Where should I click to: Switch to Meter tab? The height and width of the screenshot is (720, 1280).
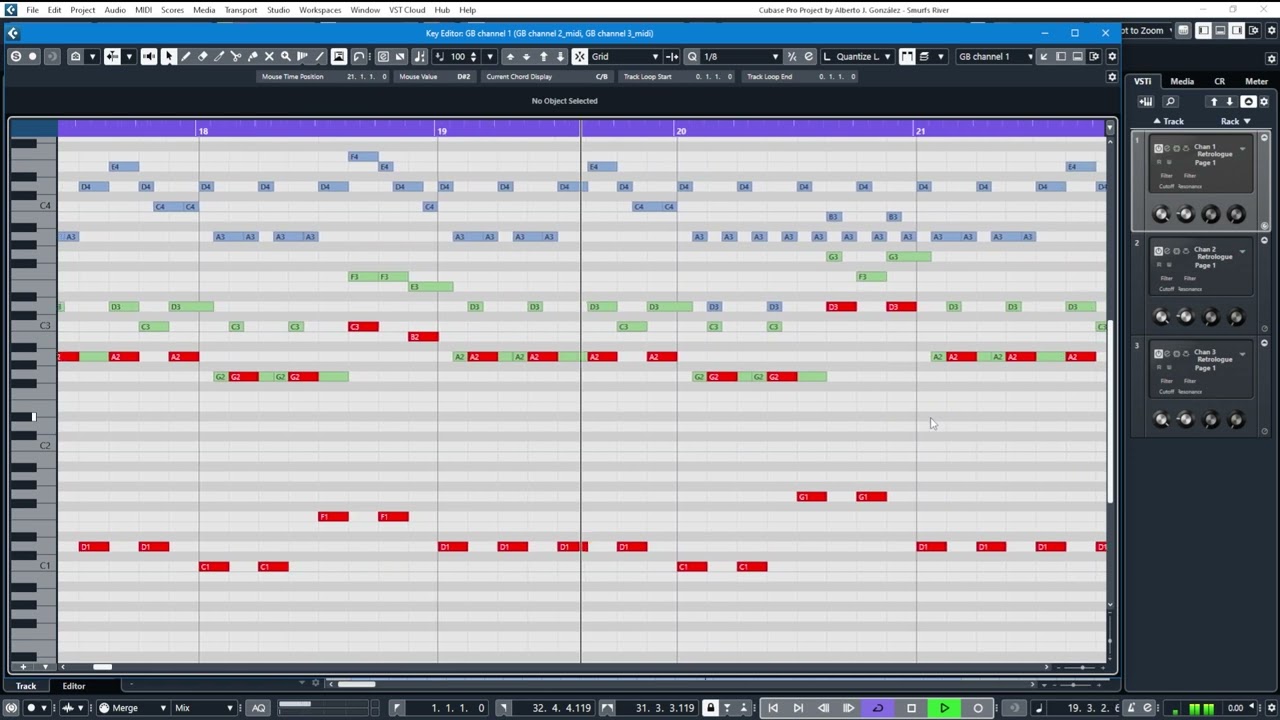[1256, 81]
